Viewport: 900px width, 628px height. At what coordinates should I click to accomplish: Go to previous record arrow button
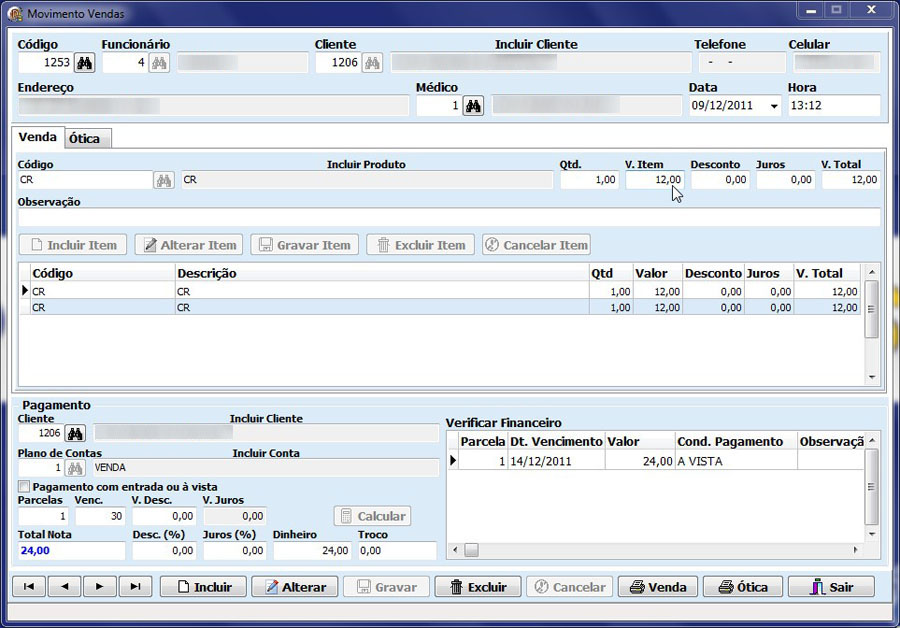[64, 587]
